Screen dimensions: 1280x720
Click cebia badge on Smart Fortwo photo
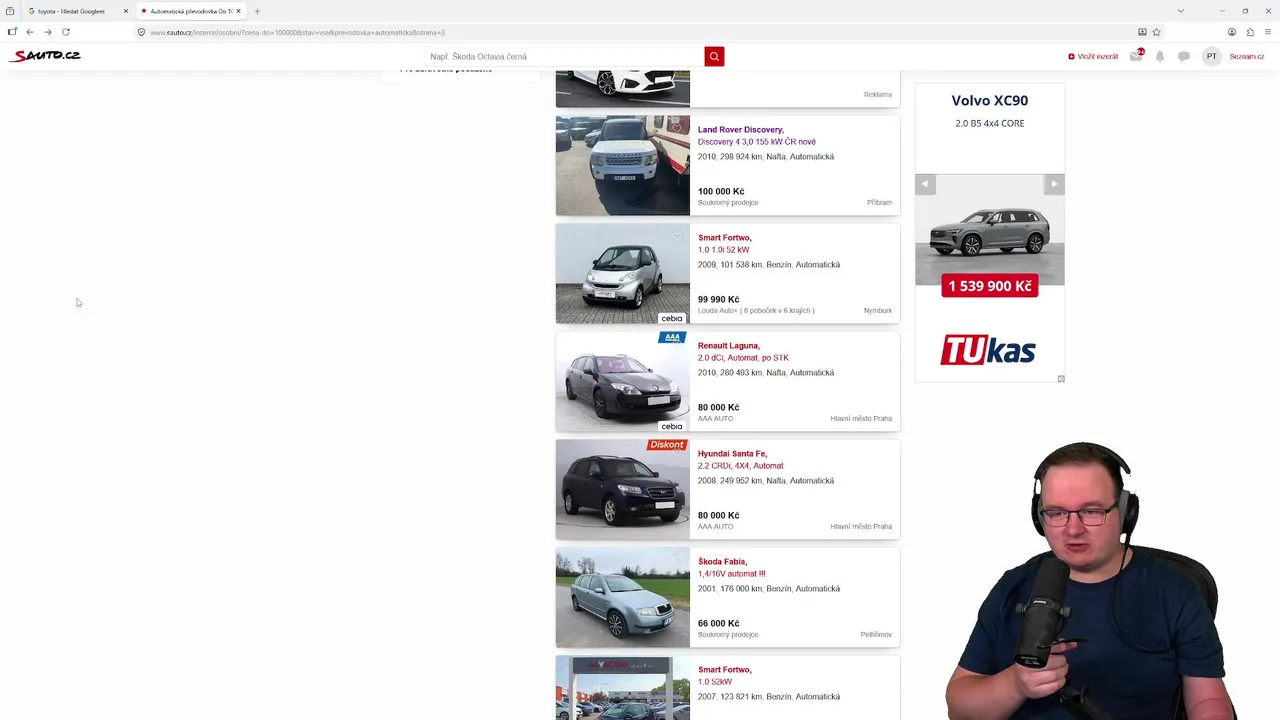click(672, 318)
